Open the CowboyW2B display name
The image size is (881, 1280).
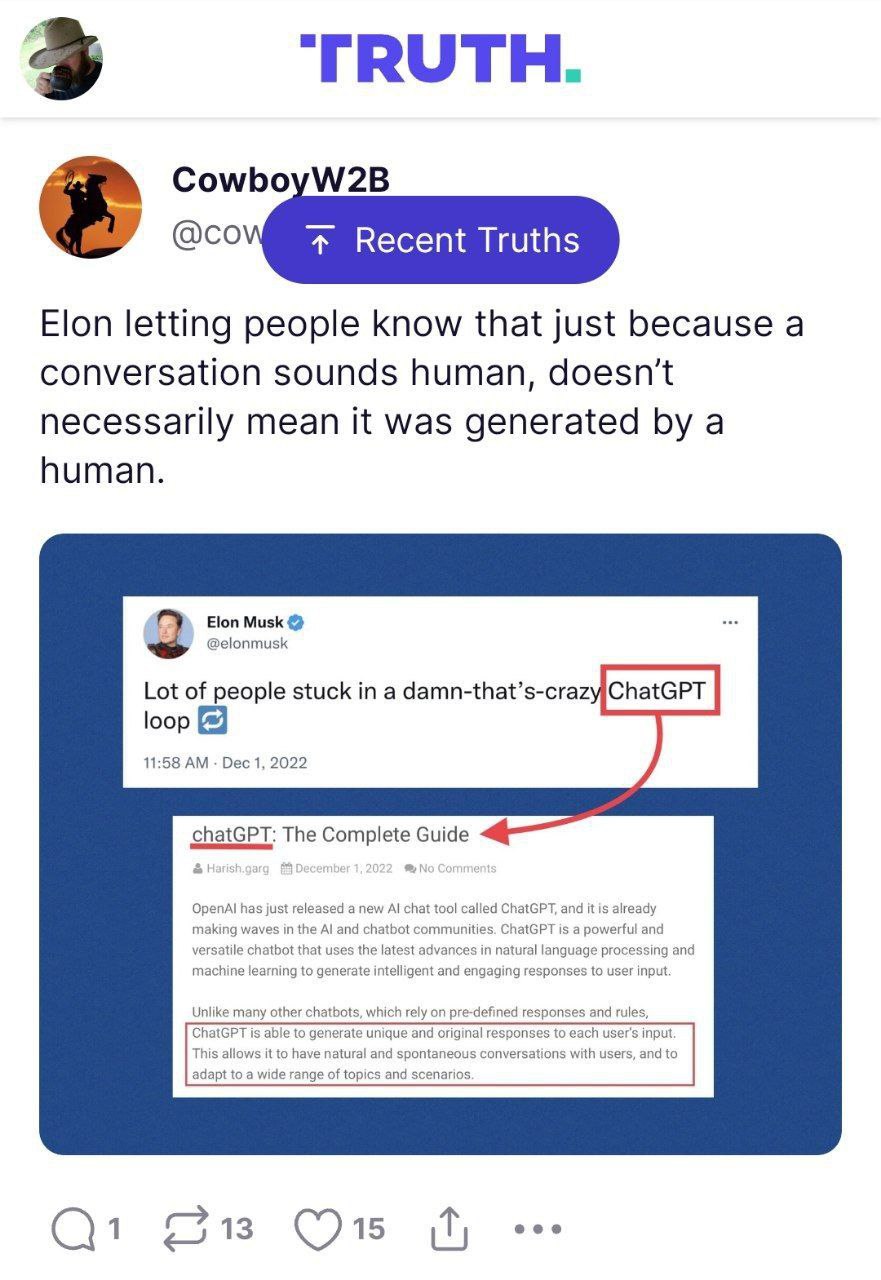tap(280, 179)
